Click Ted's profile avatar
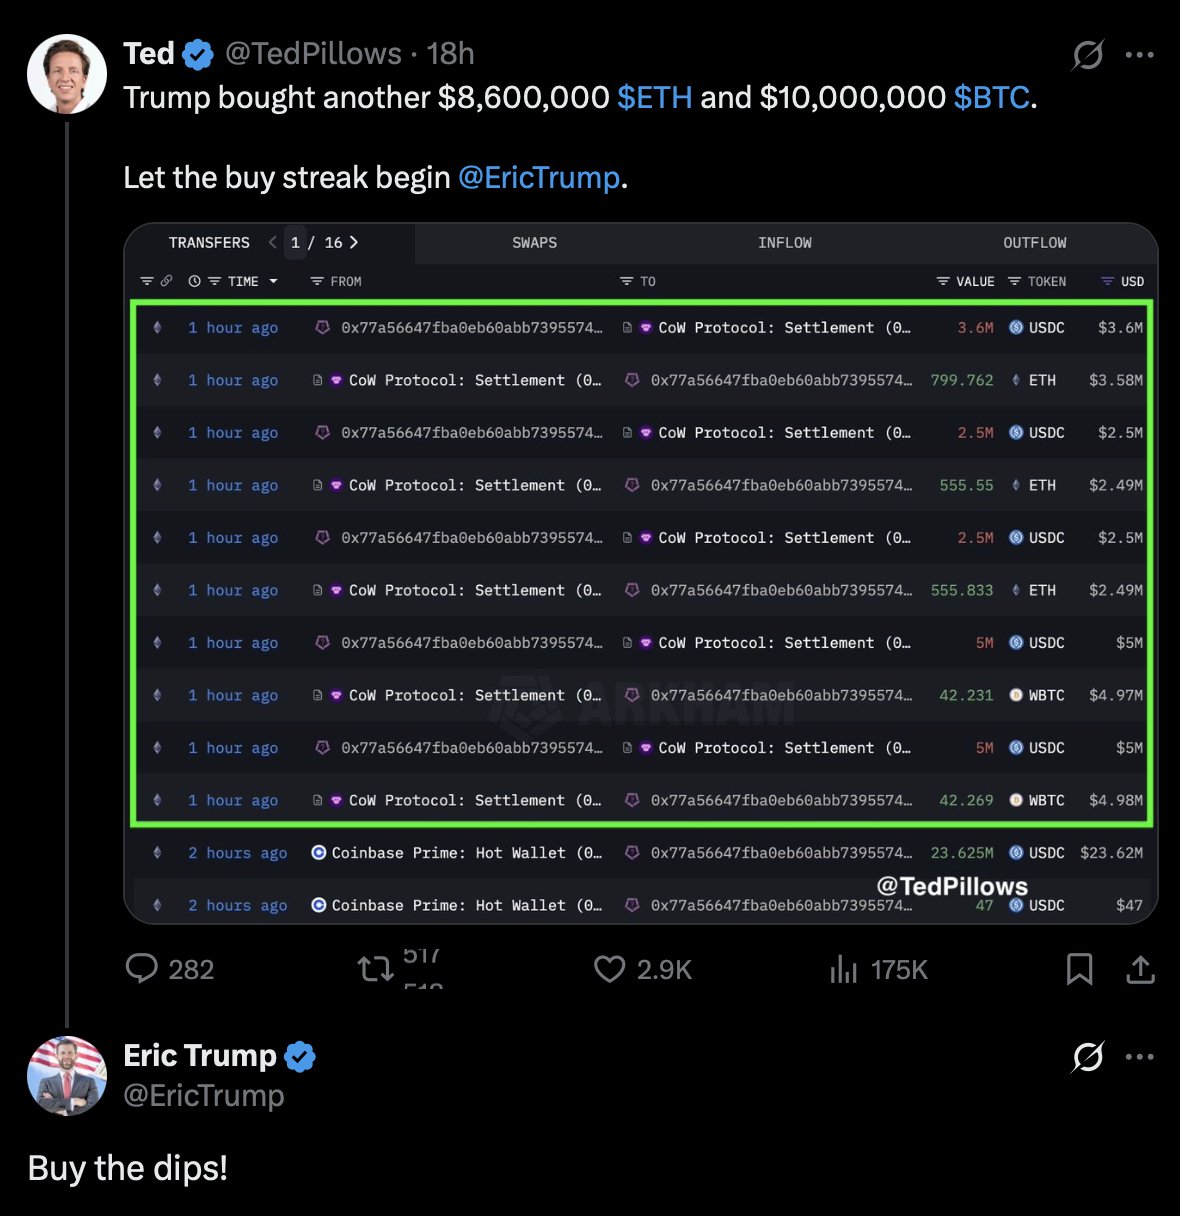 tap(67, 74)
